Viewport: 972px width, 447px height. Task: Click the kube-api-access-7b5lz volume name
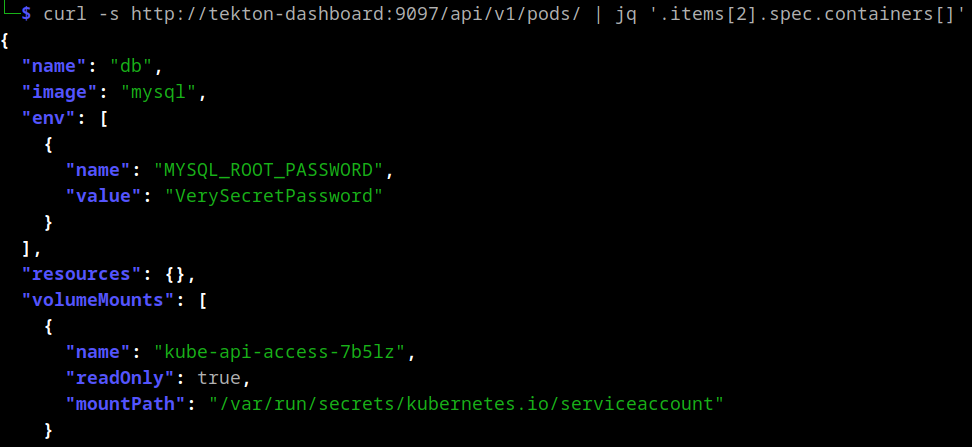point(279,352)
